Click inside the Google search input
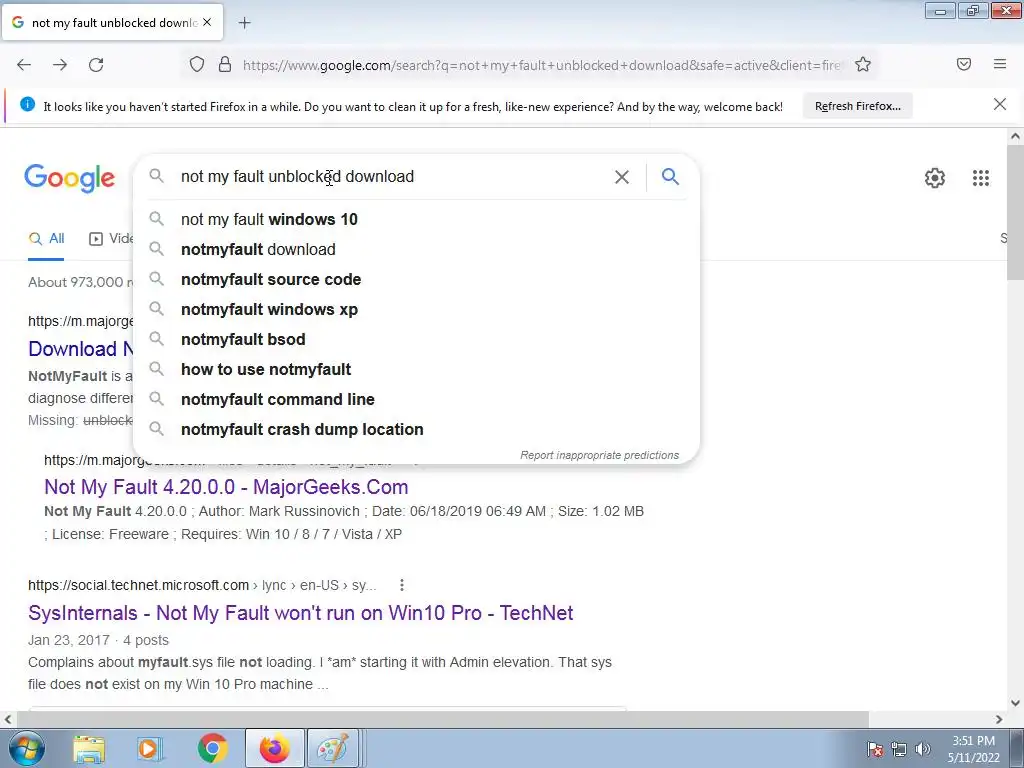Screen dimensions: 1024x768 392,177
